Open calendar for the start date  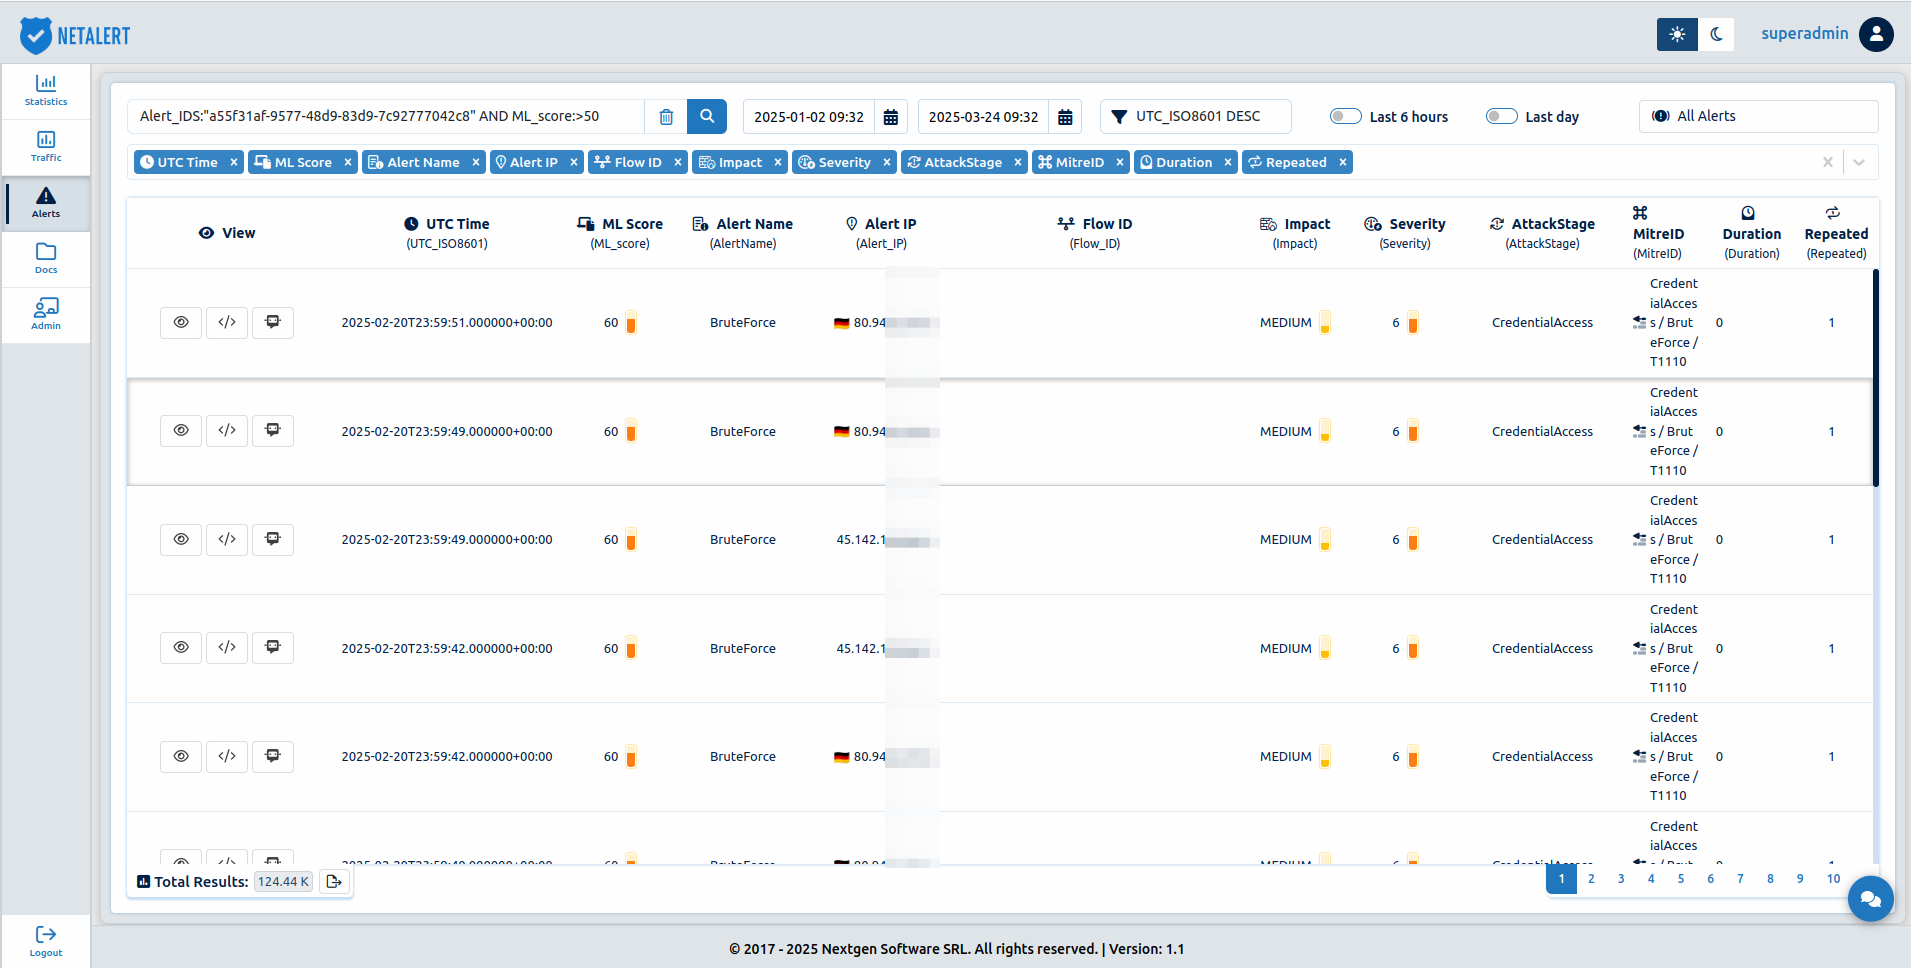point(890,117)
